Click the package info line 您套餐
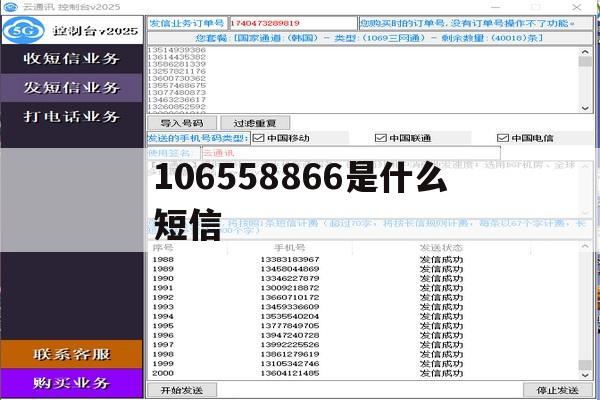Viewport: 600px width, 400px height. coord(370,38)
